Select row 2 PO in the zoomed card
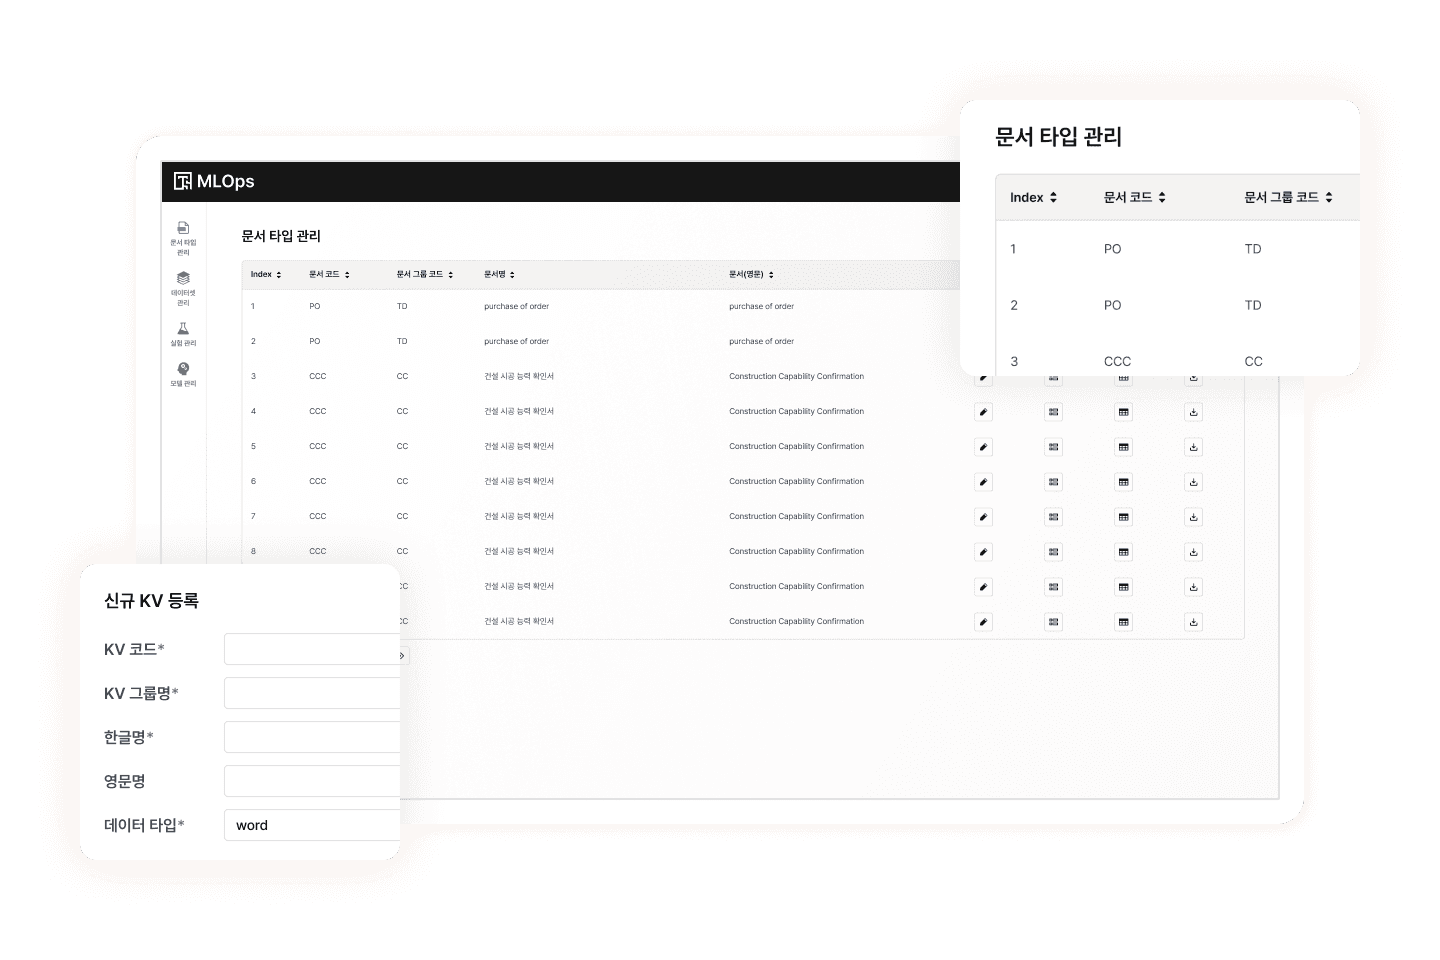 [1112, 305]
